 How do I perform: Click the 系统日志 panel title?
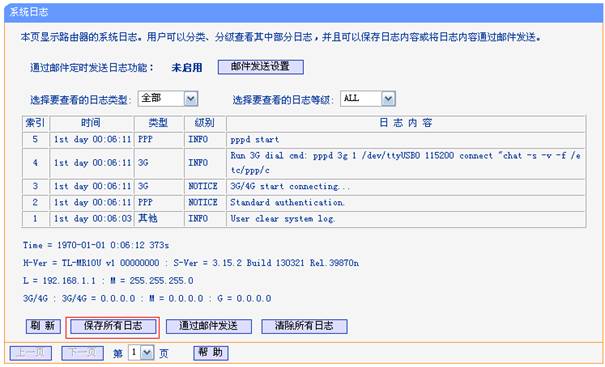coord(29,12)
